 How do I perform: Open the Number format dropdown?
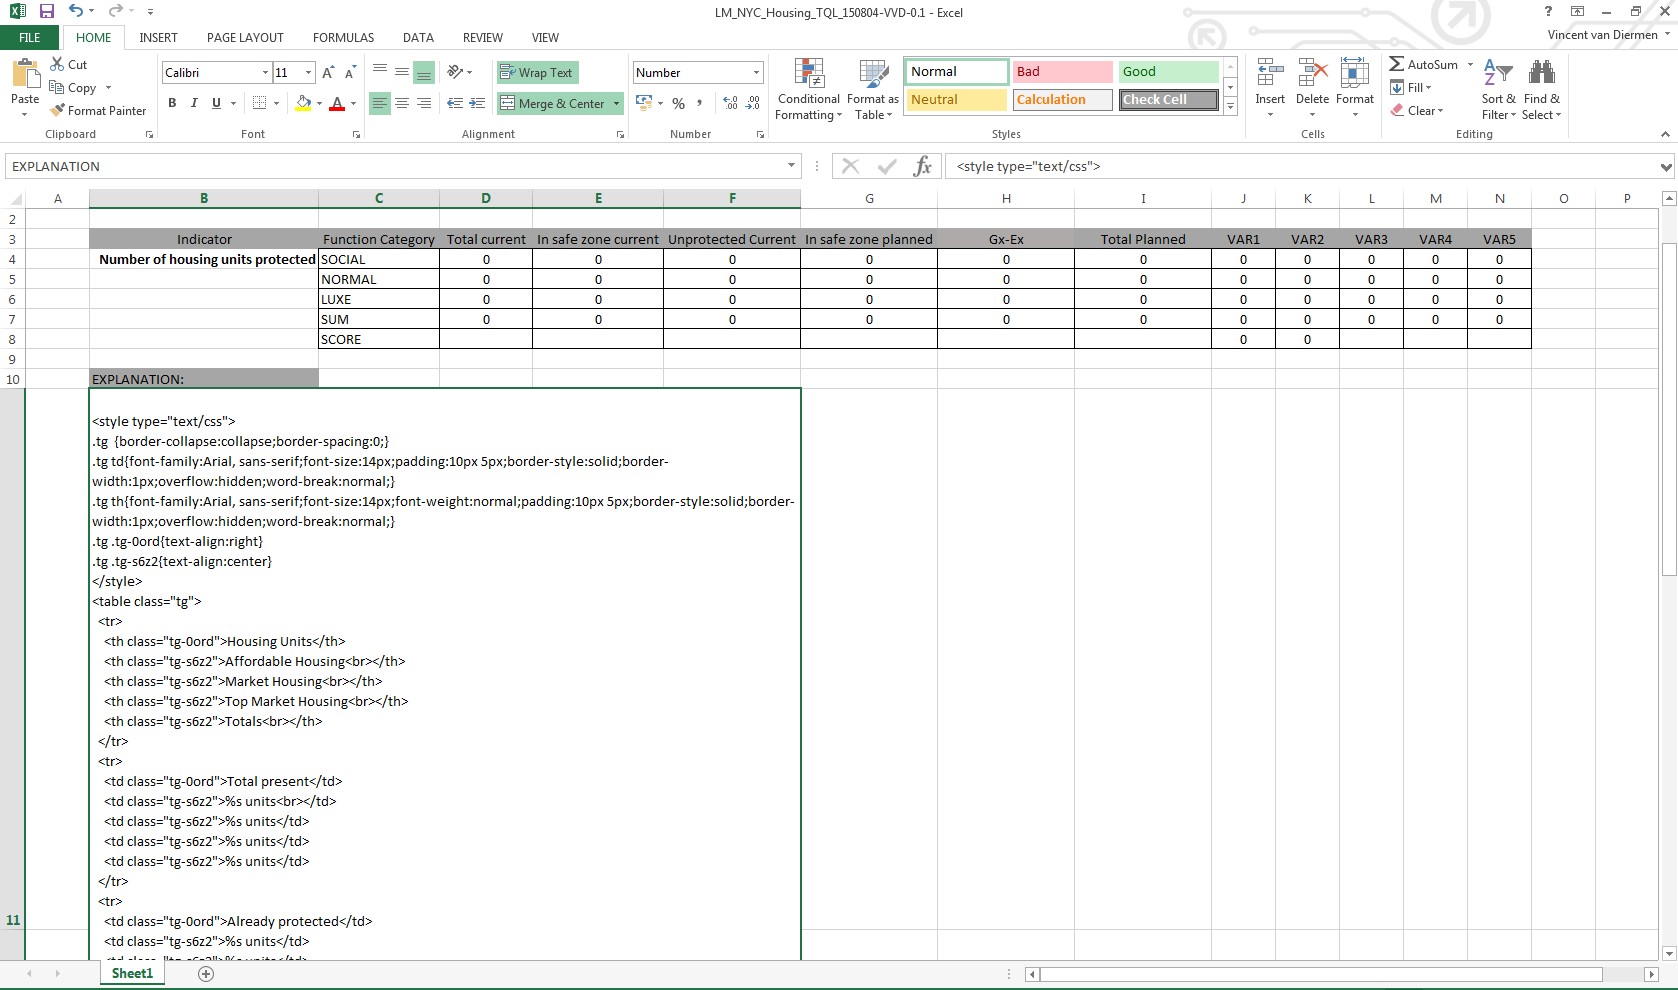click(x=756, y=73)
